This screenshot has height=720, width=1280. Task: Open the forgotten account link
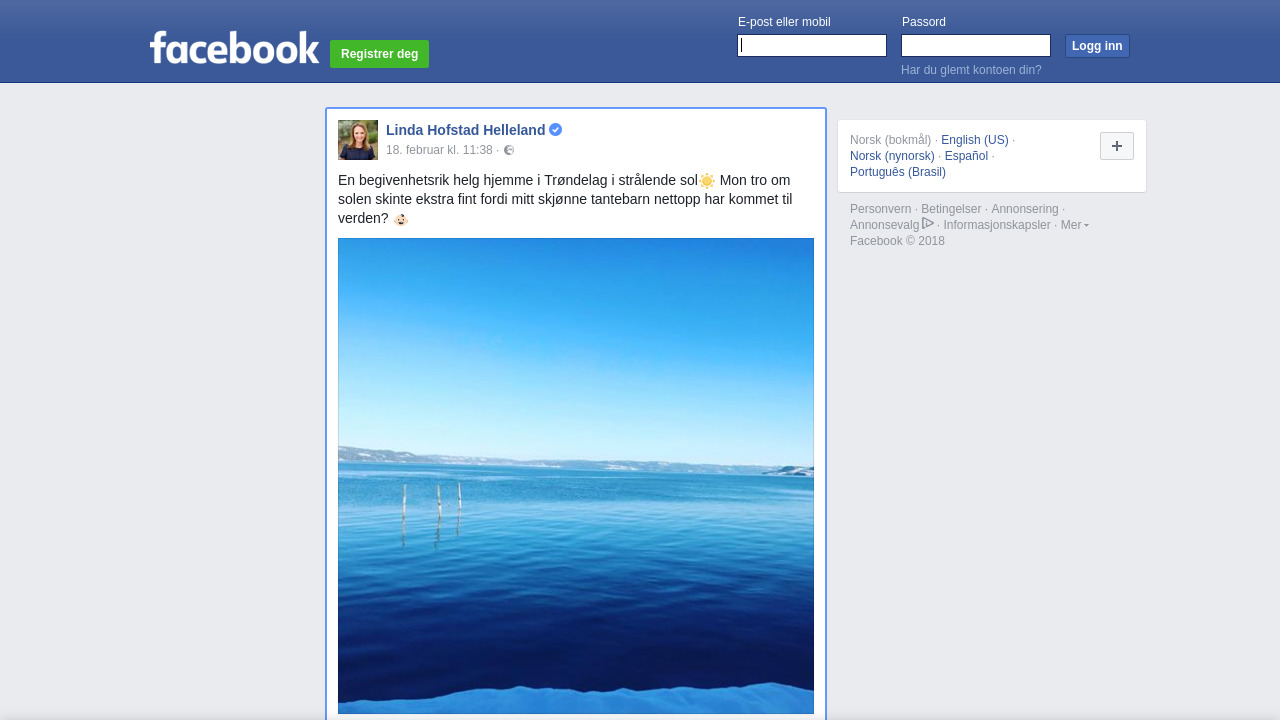(x=971, y=70)
